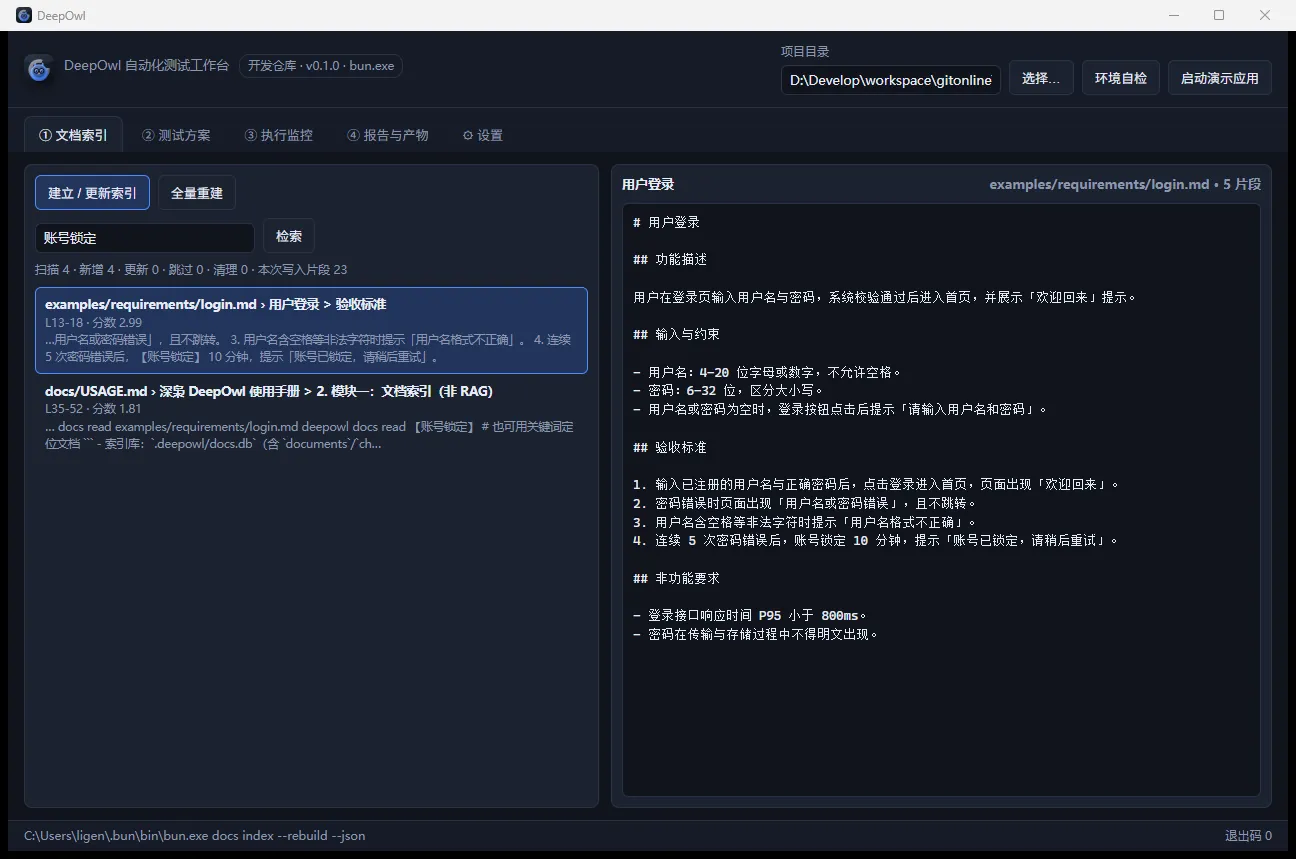Click the 用户登录 preview panel title
Viewport: 1296px width, 859px height.
pyautogui.click(x=648, y=184)
